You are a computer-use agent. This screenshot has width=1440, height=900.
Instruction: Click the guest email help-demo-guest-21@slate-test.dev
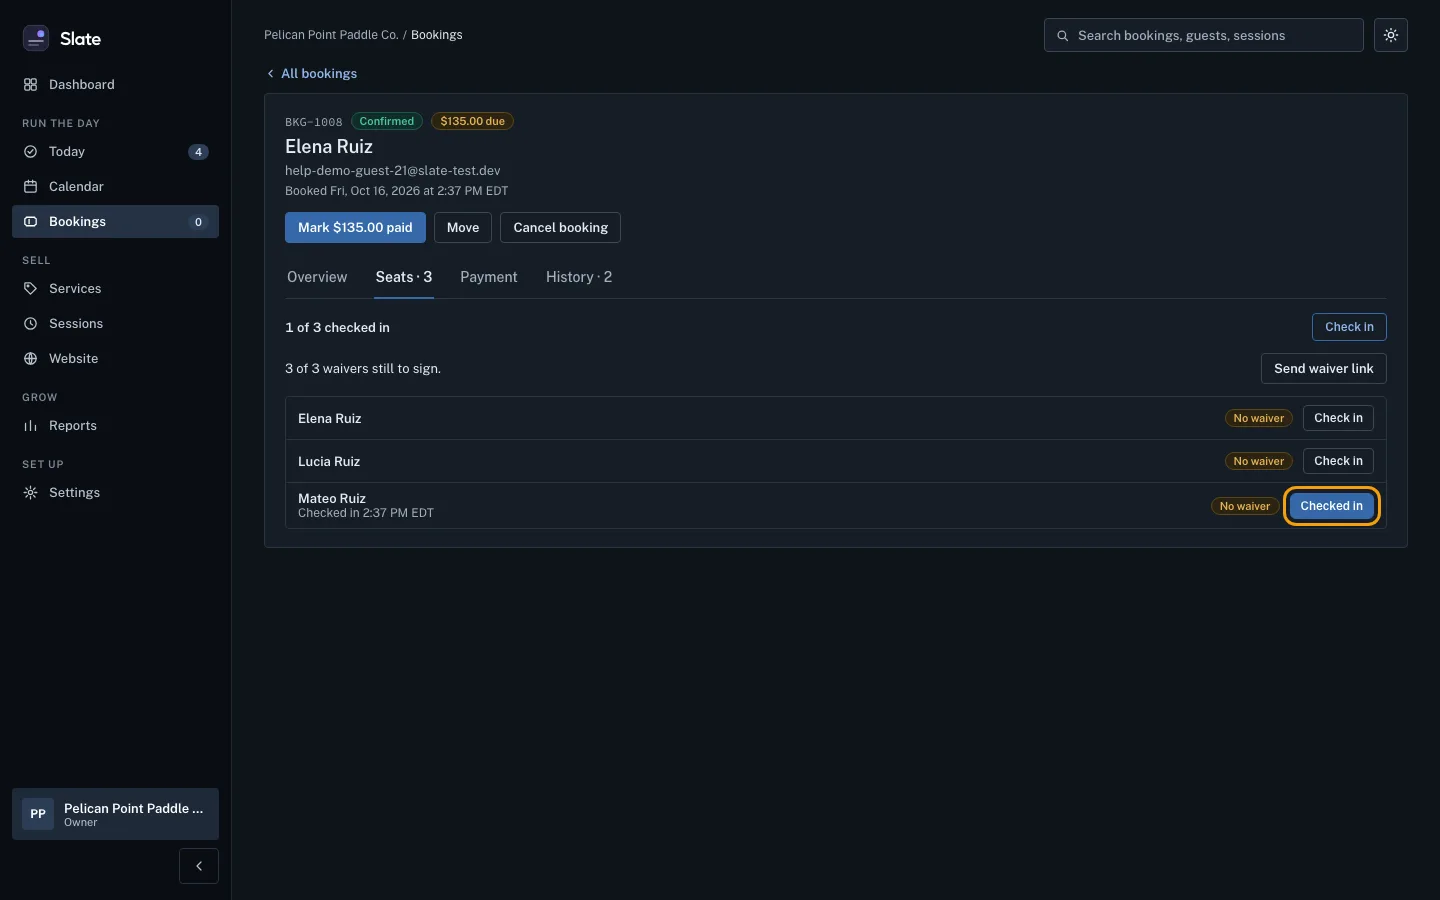pyautogui.click(x=393, y=171)
